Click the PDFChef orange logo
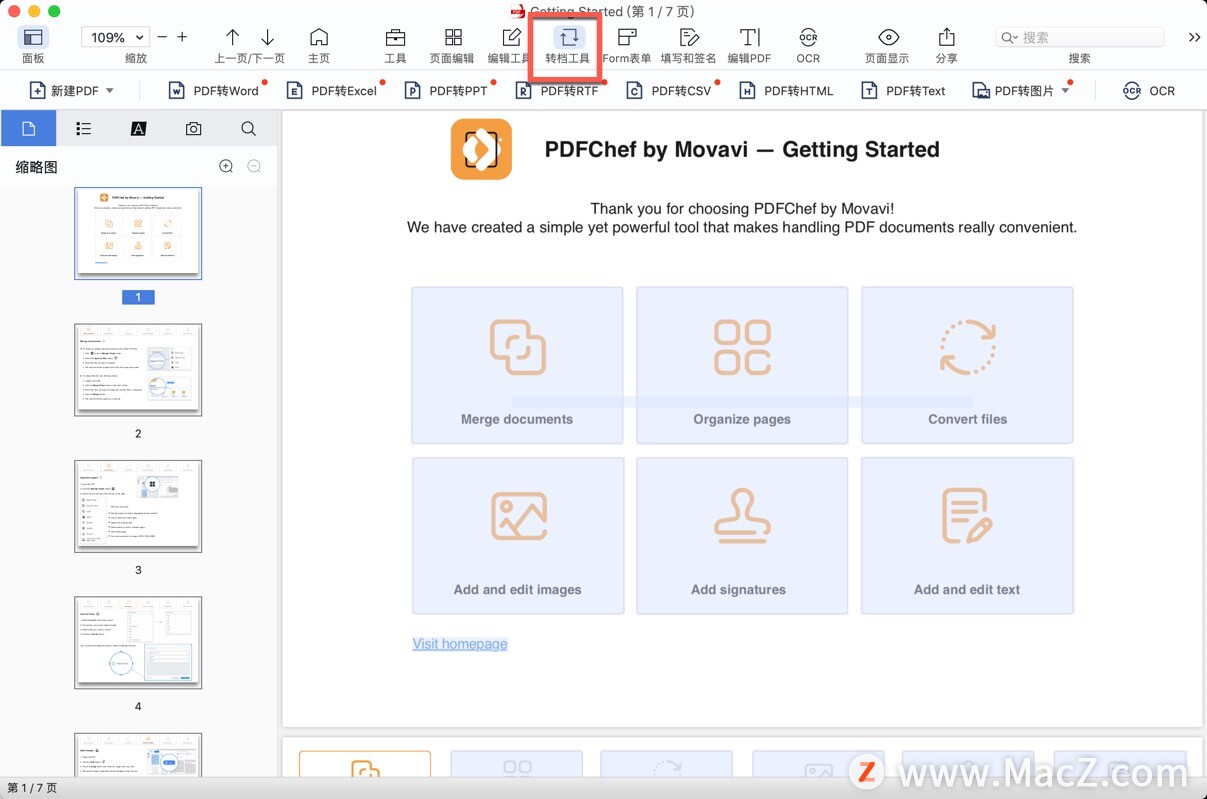Viewport: 1207px width, 799px height. [481, 149]
